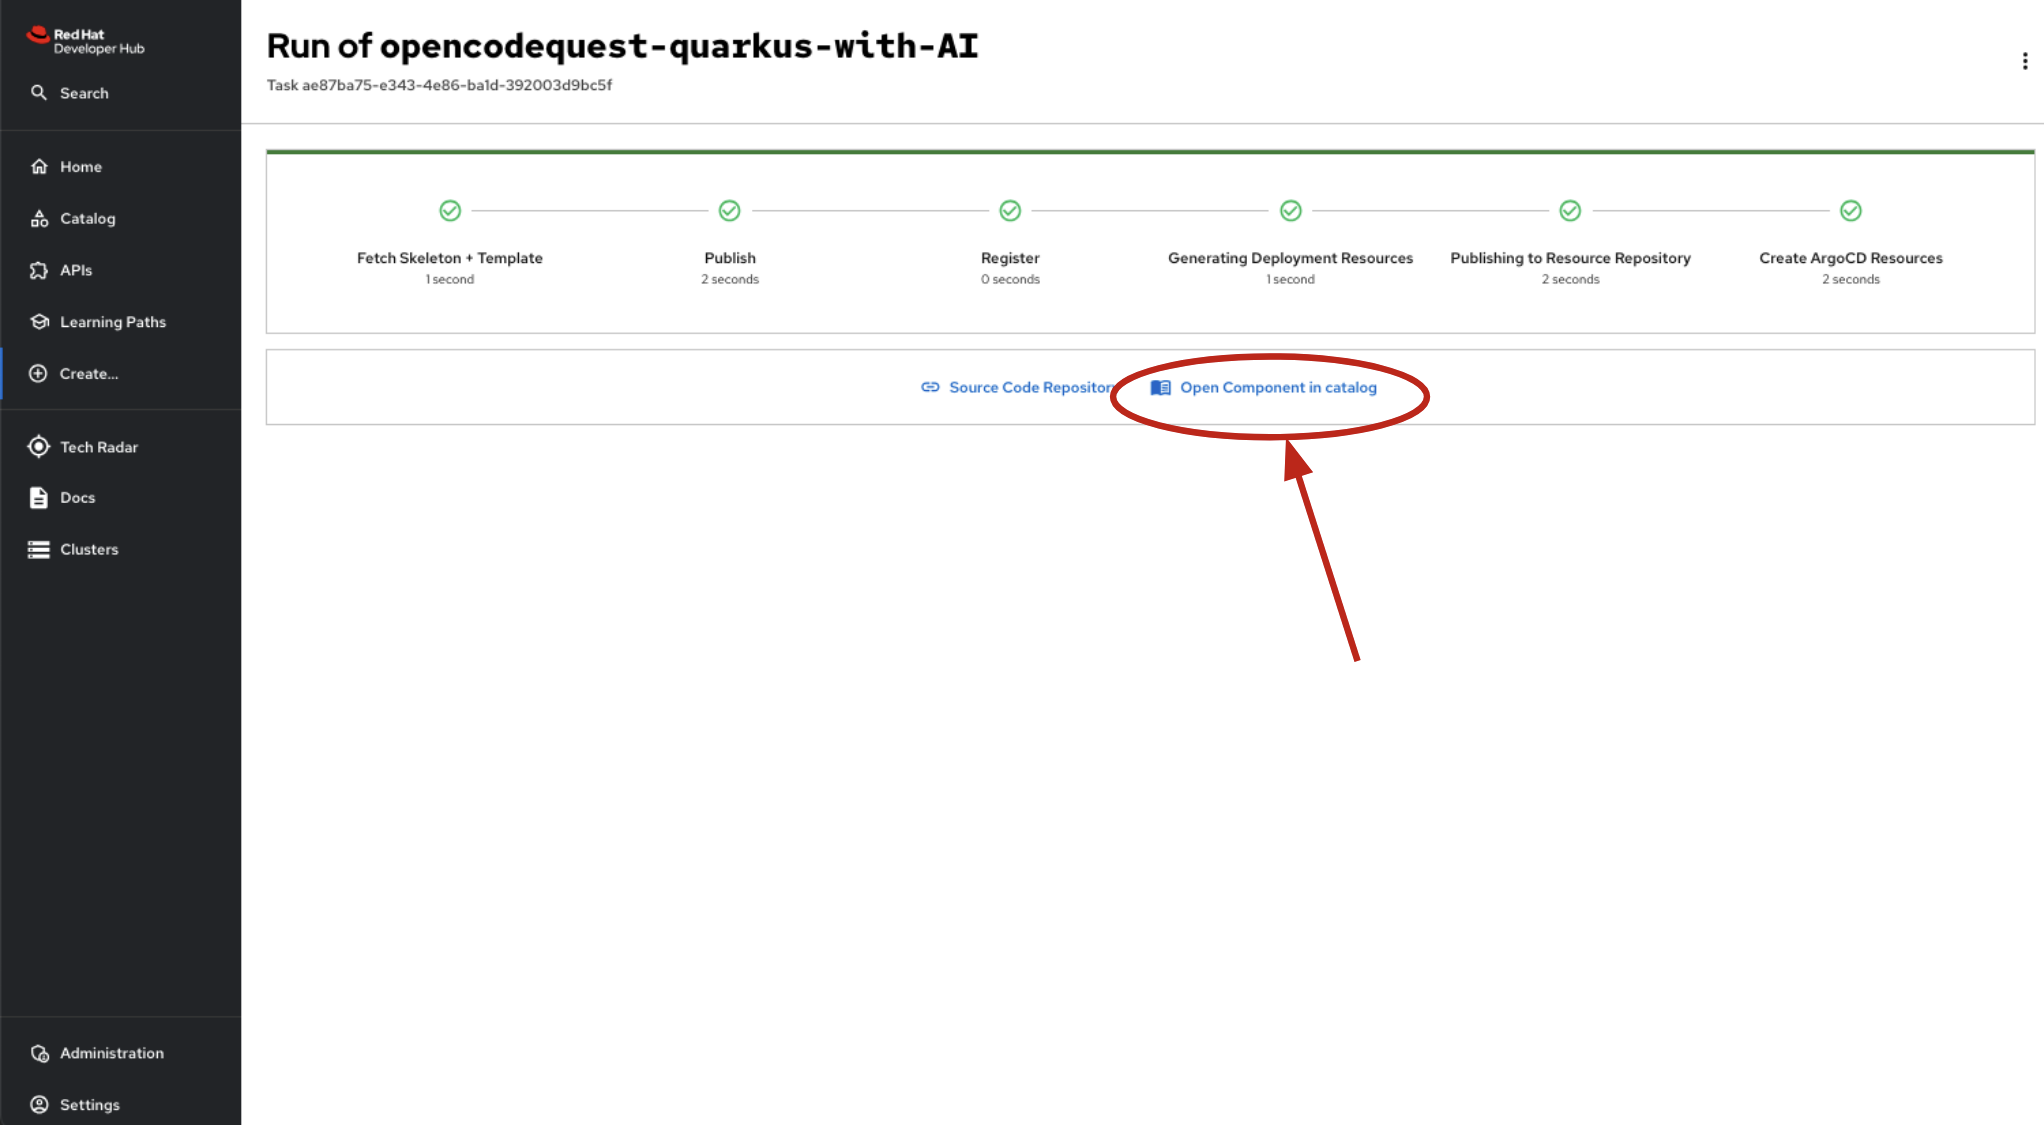Click the Fetch Skeleton step checkmark
Viewport: 2044px width, 1130px height.
tap(450, 211)
